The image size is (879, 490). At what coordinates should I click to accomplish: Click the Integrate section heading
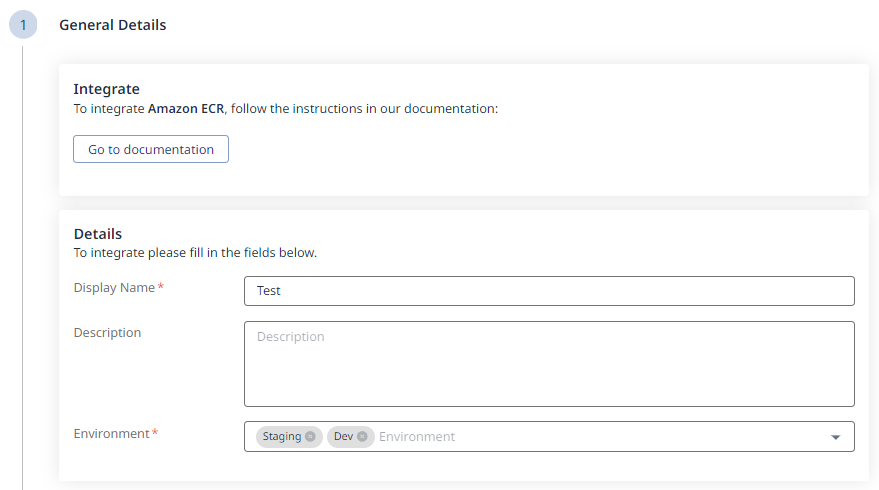[x=107, y=89]
